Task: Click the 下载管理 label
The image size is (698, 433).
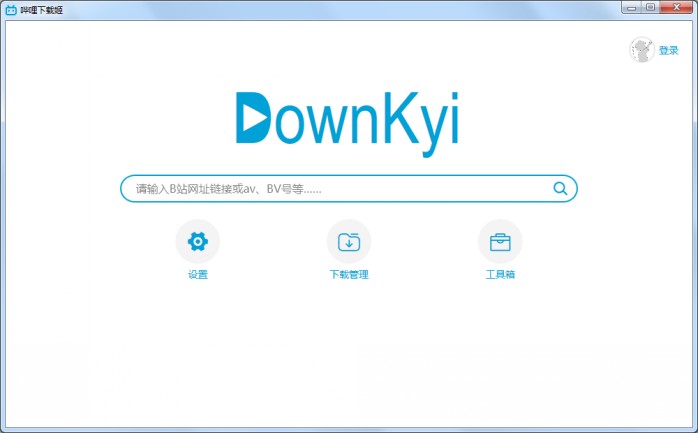Action: (349, 275)
